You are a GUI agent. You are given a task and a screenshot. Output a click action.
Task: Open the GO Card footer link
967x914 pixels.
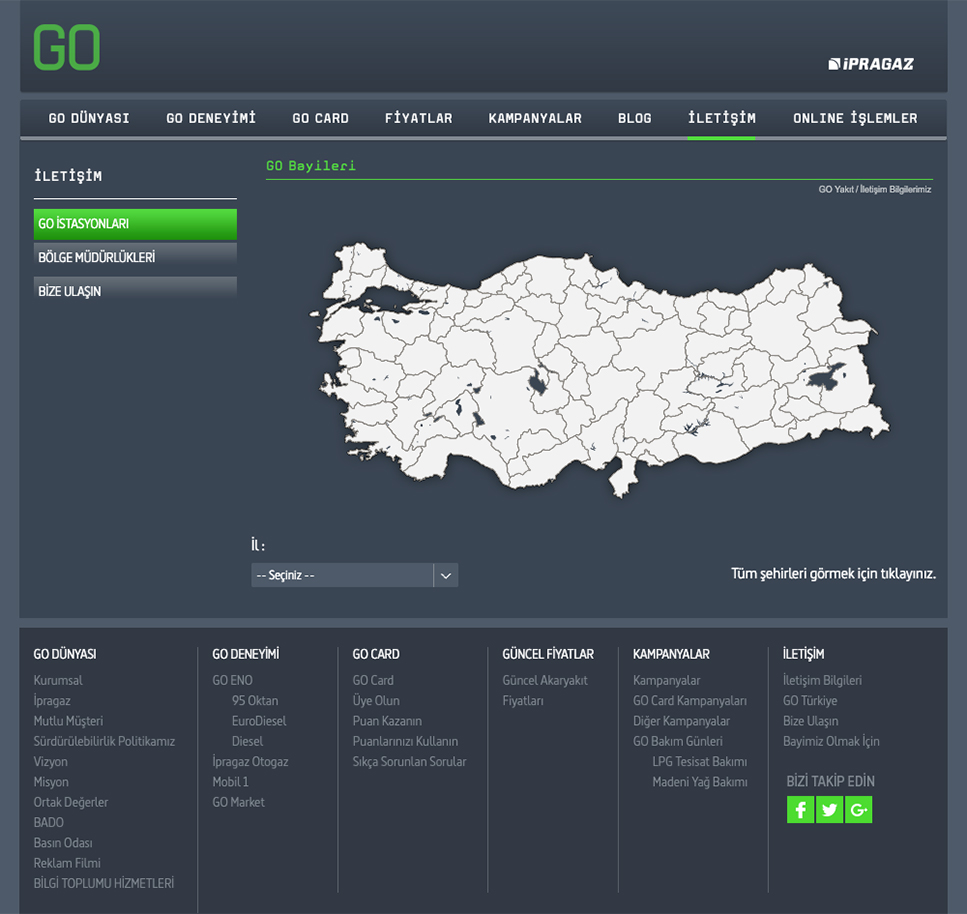373,680
